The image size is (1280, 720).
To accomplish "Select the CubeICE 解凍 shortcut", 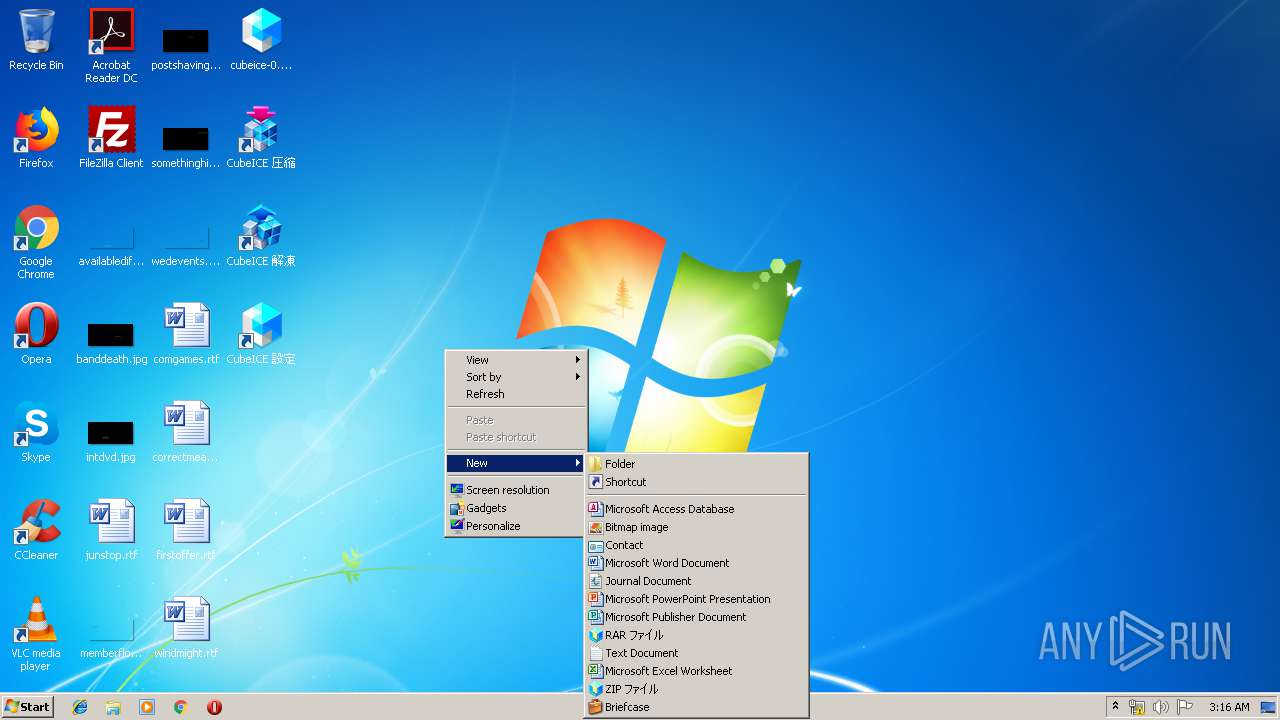I will click(261, 236).
